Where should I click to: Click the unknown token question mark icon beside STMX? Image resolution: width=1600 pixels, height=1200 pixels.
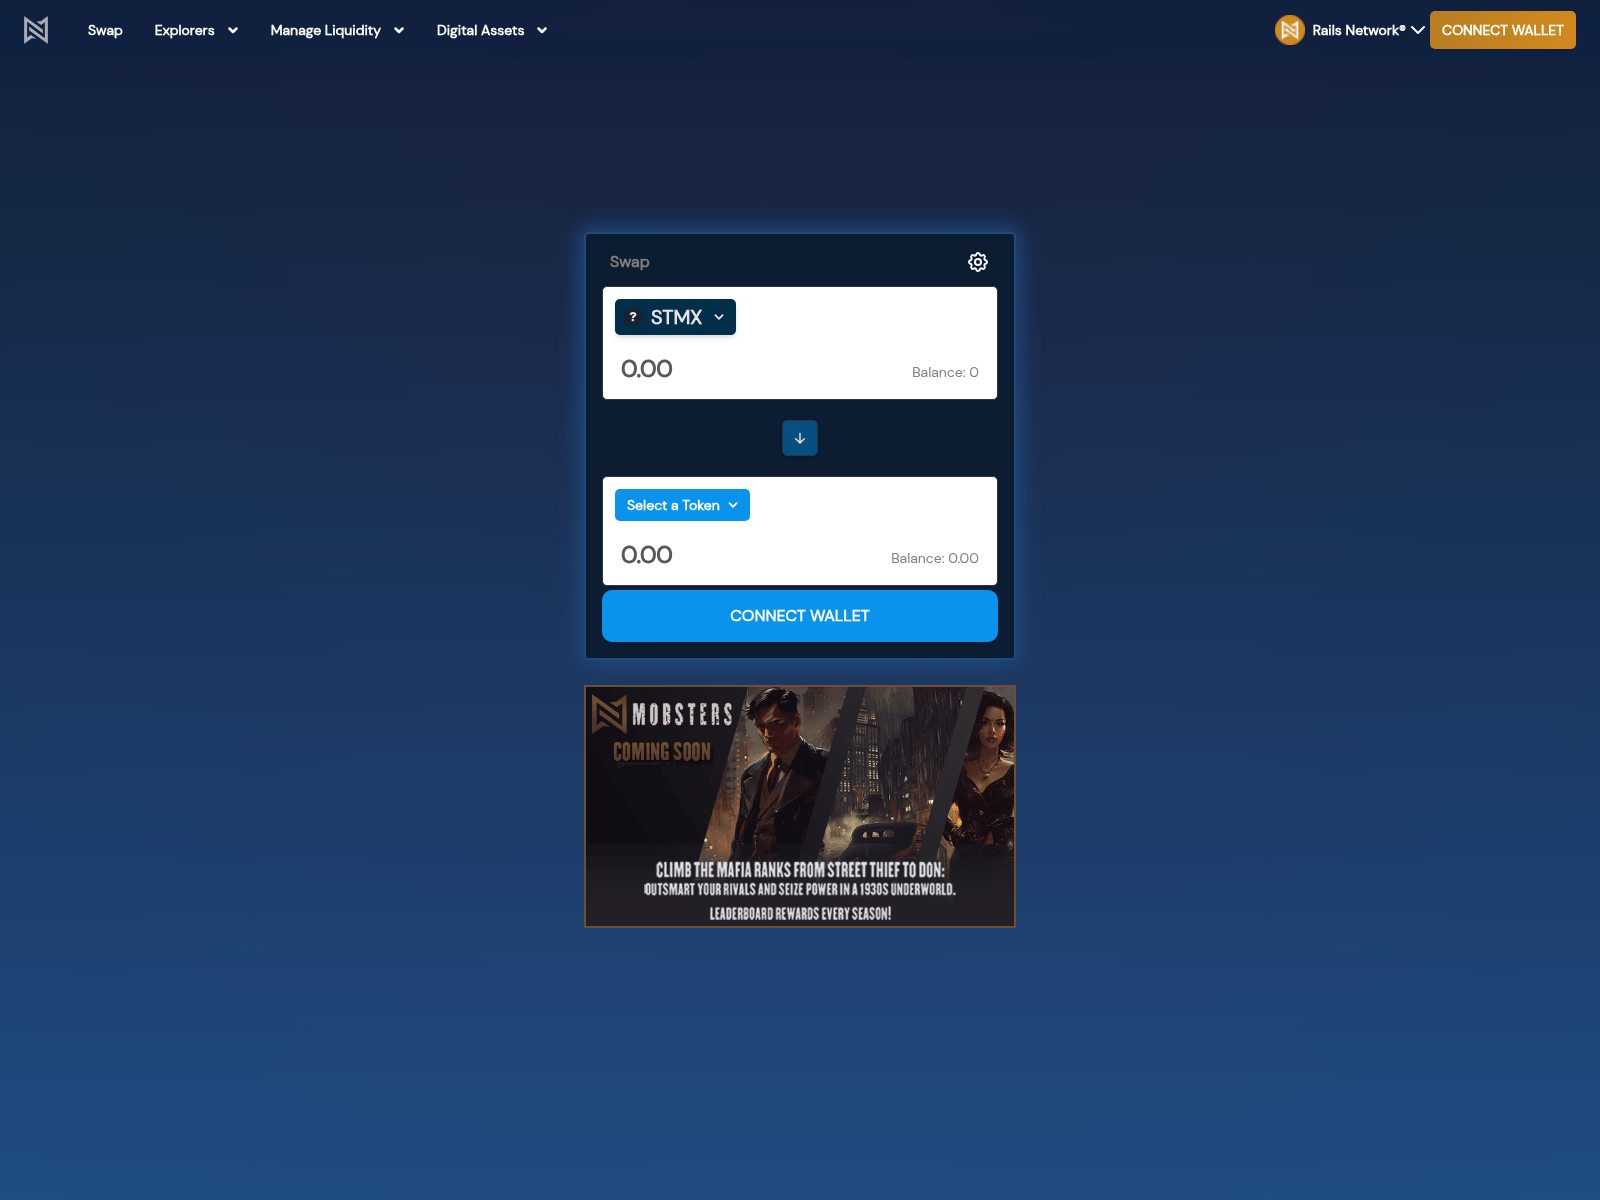pyautogui.click(x=633, y=317)
